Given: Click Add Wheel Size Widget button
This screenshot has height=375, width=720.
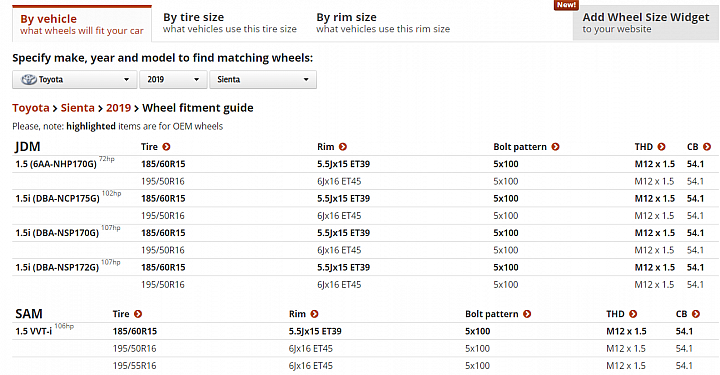Looking at the screenshot, I should coord(646,23).
